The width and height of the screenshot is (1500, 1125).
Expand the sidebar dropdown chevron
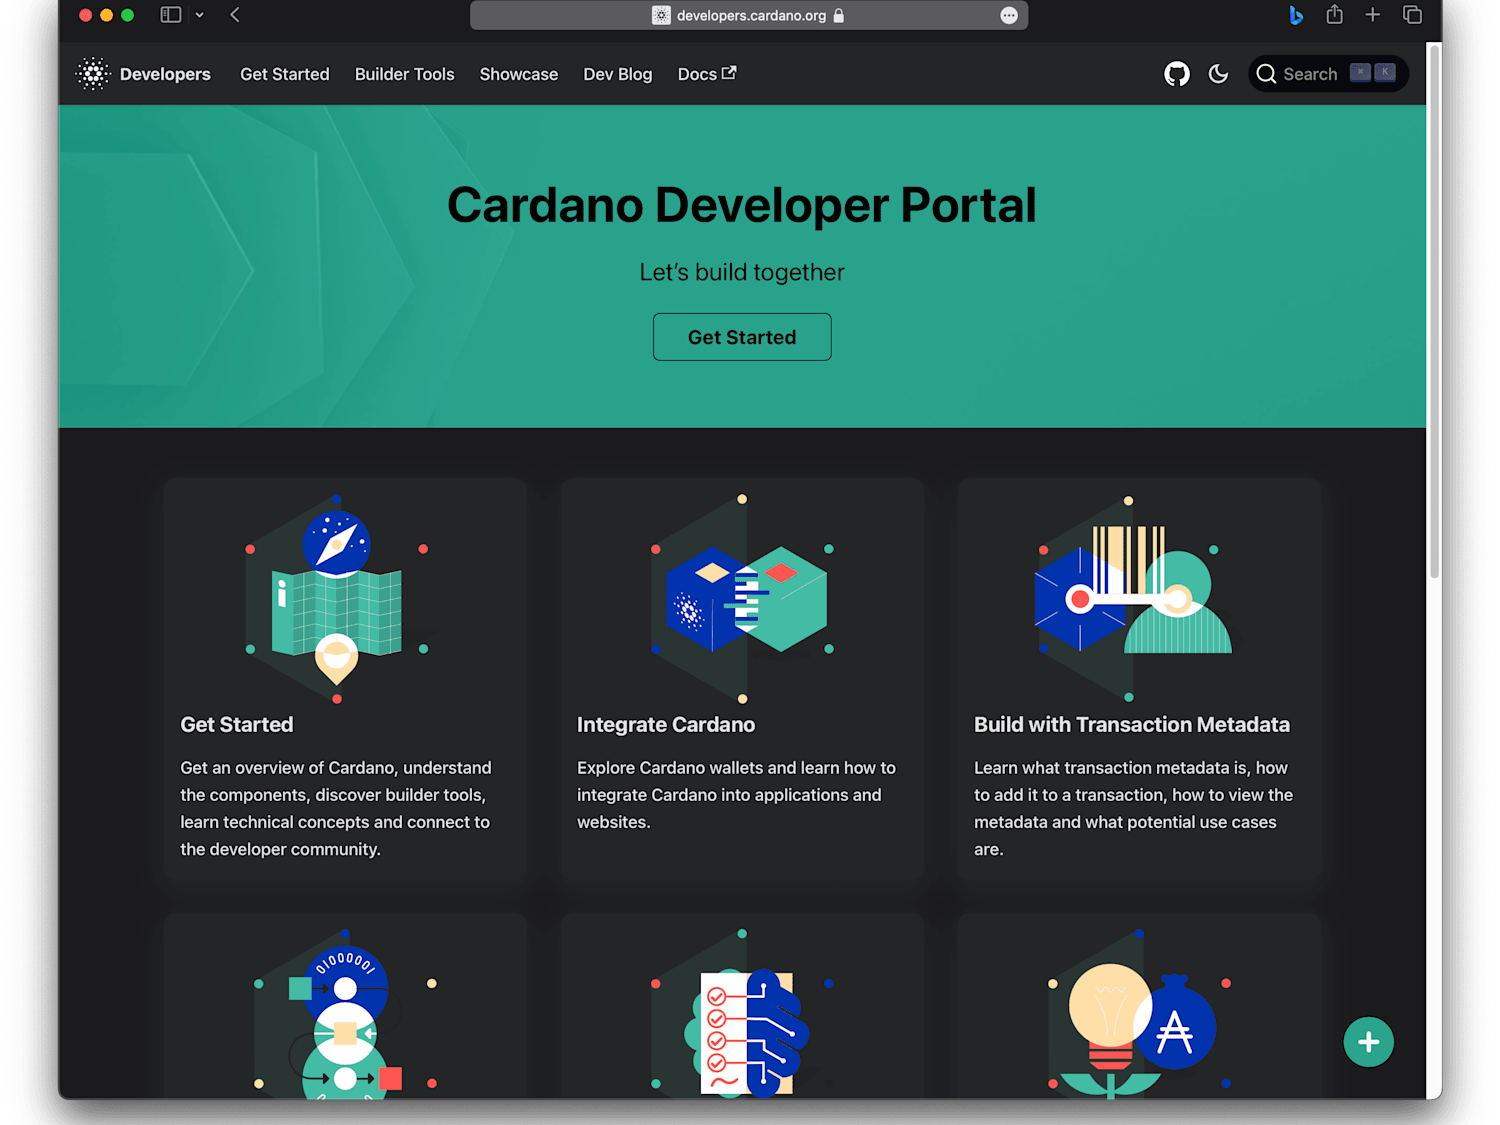(199, 15)
